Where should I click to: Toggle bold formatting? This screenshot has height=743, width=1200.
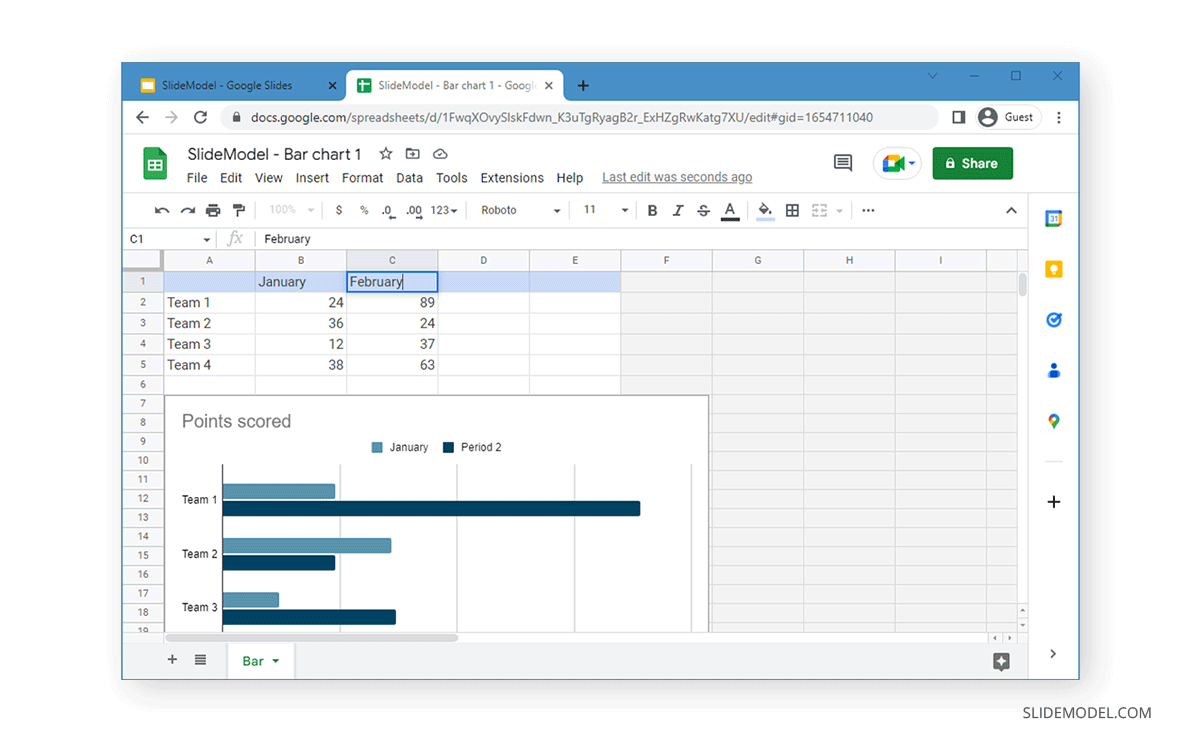click(x=652, y=210)
